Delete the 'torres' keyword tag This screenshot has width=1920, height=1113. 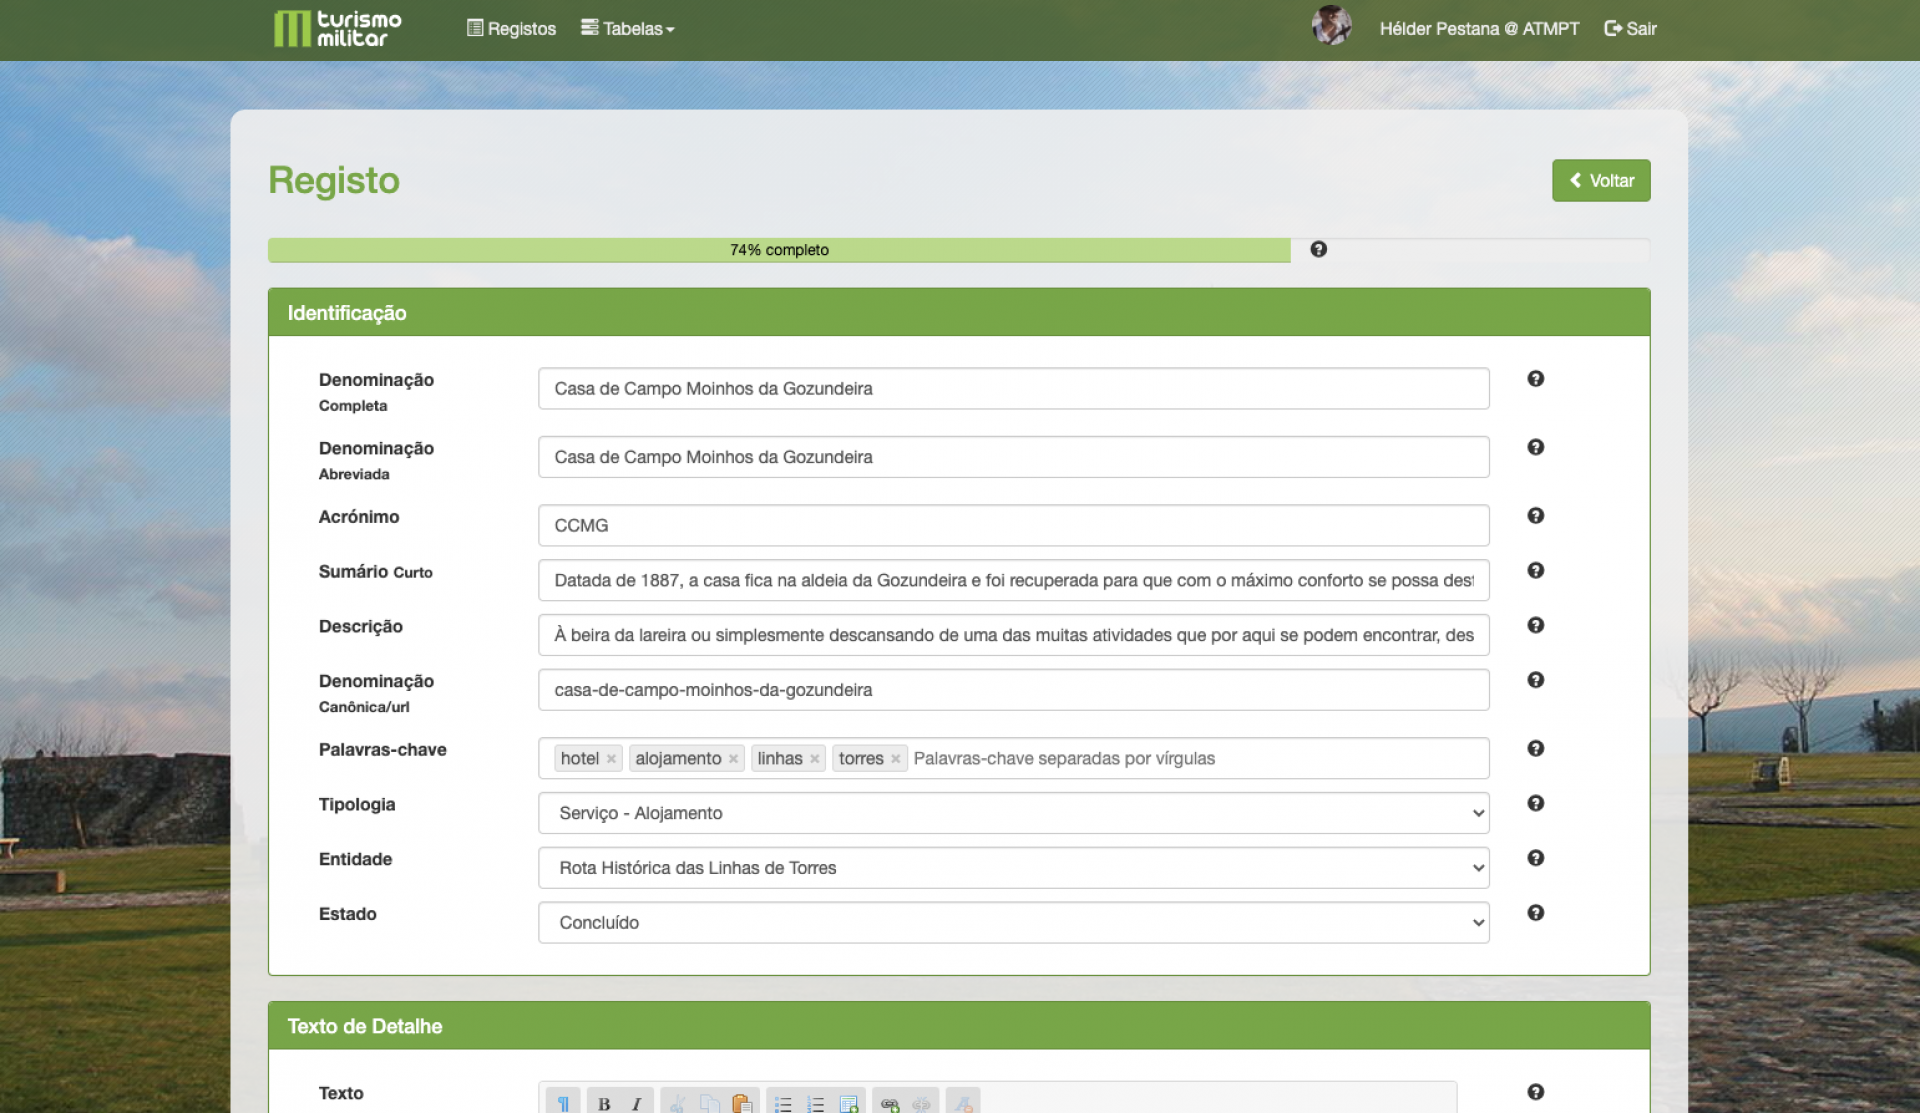tap(896, 759)
